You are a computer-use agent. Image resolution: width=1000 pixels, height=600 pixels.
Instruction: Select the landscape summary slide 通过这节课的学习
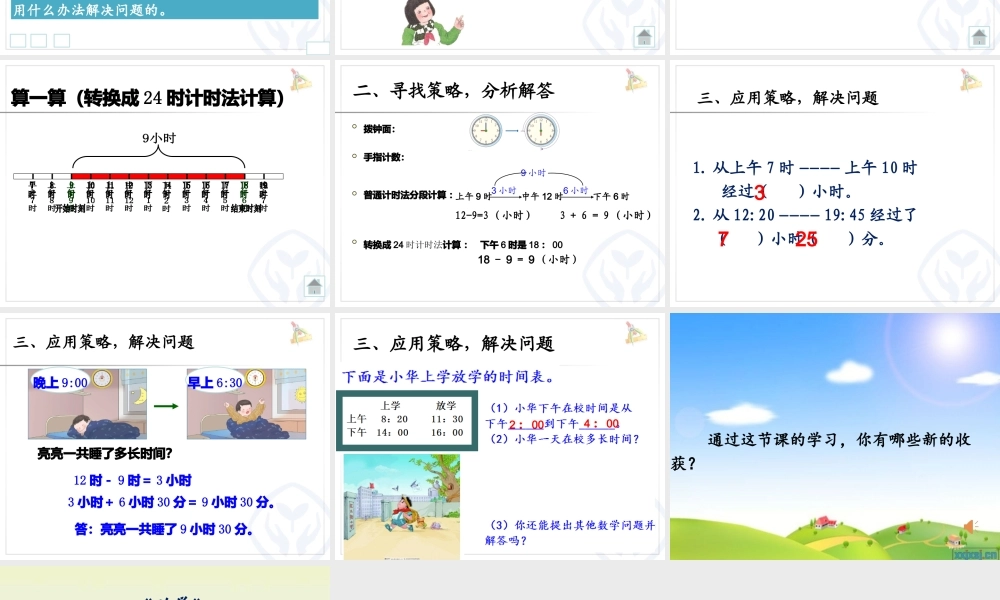(835, 436)
